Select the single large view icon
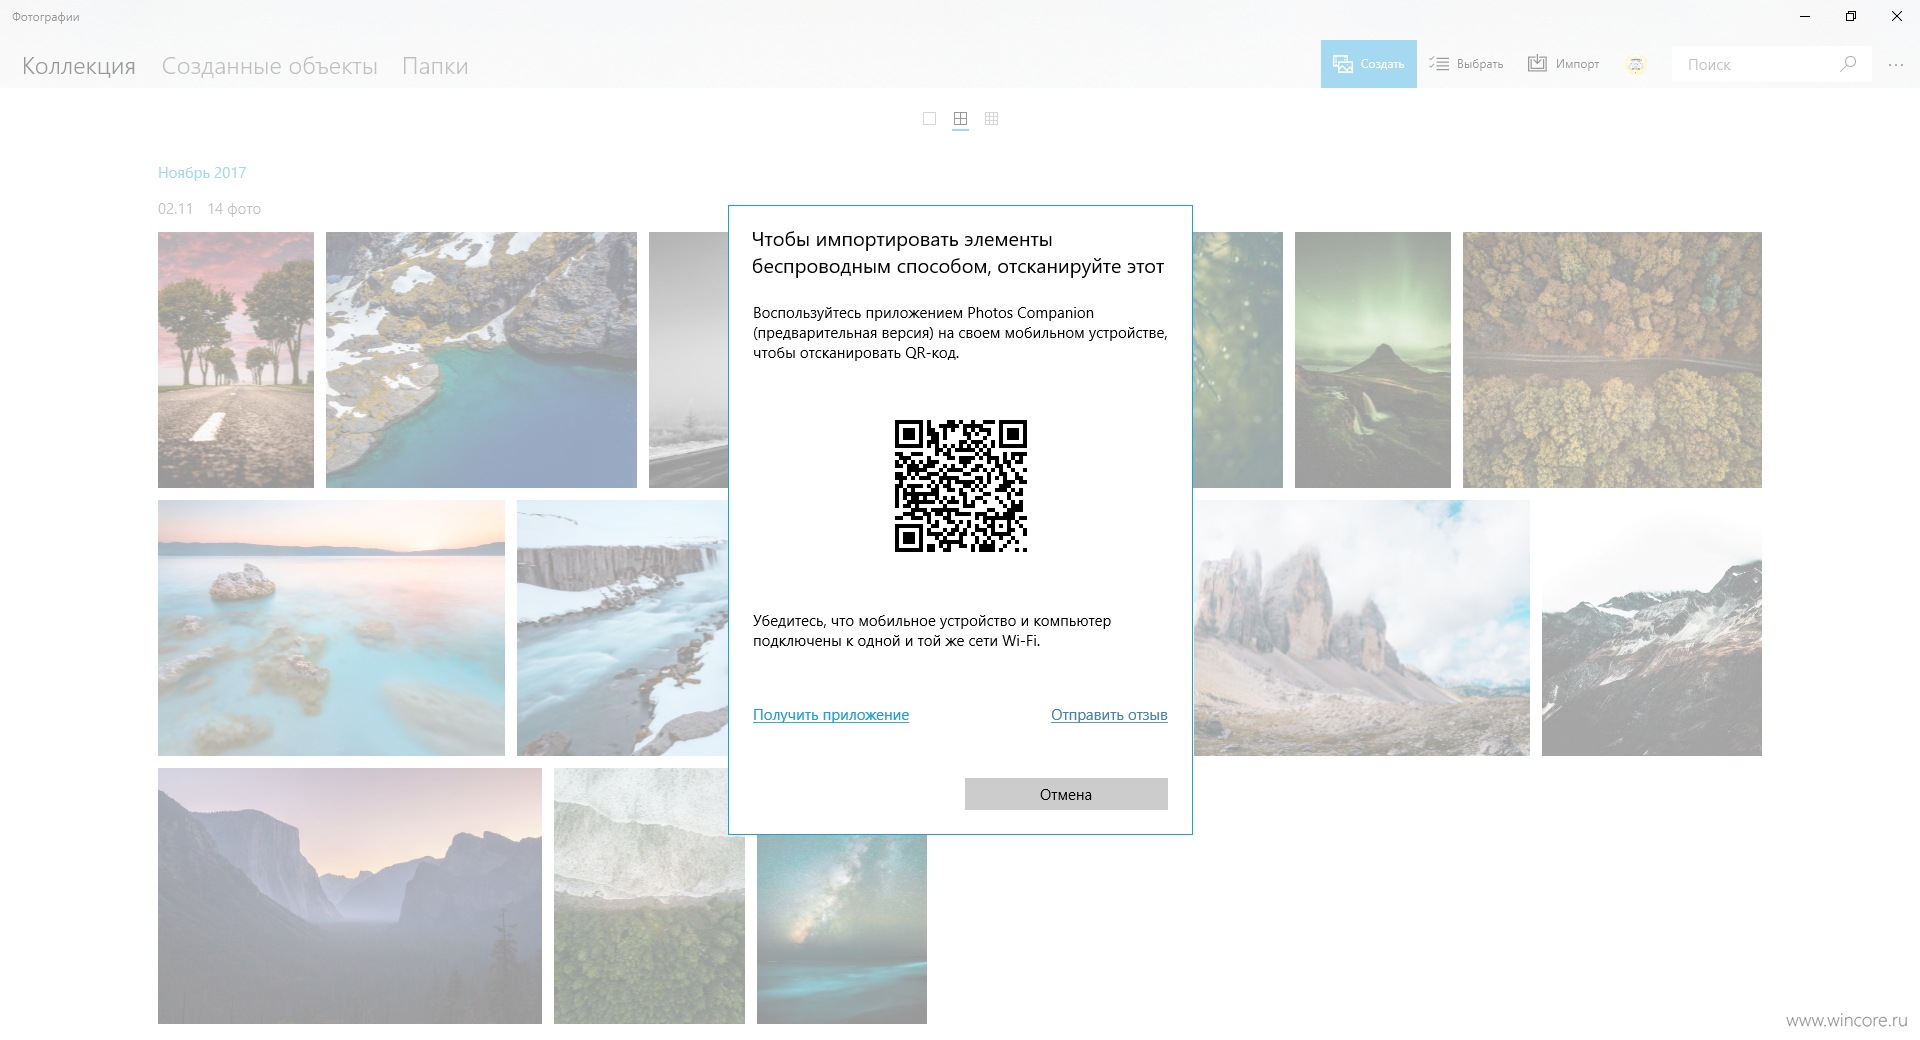The image size is (1920, 1040). tap(929, 119)
